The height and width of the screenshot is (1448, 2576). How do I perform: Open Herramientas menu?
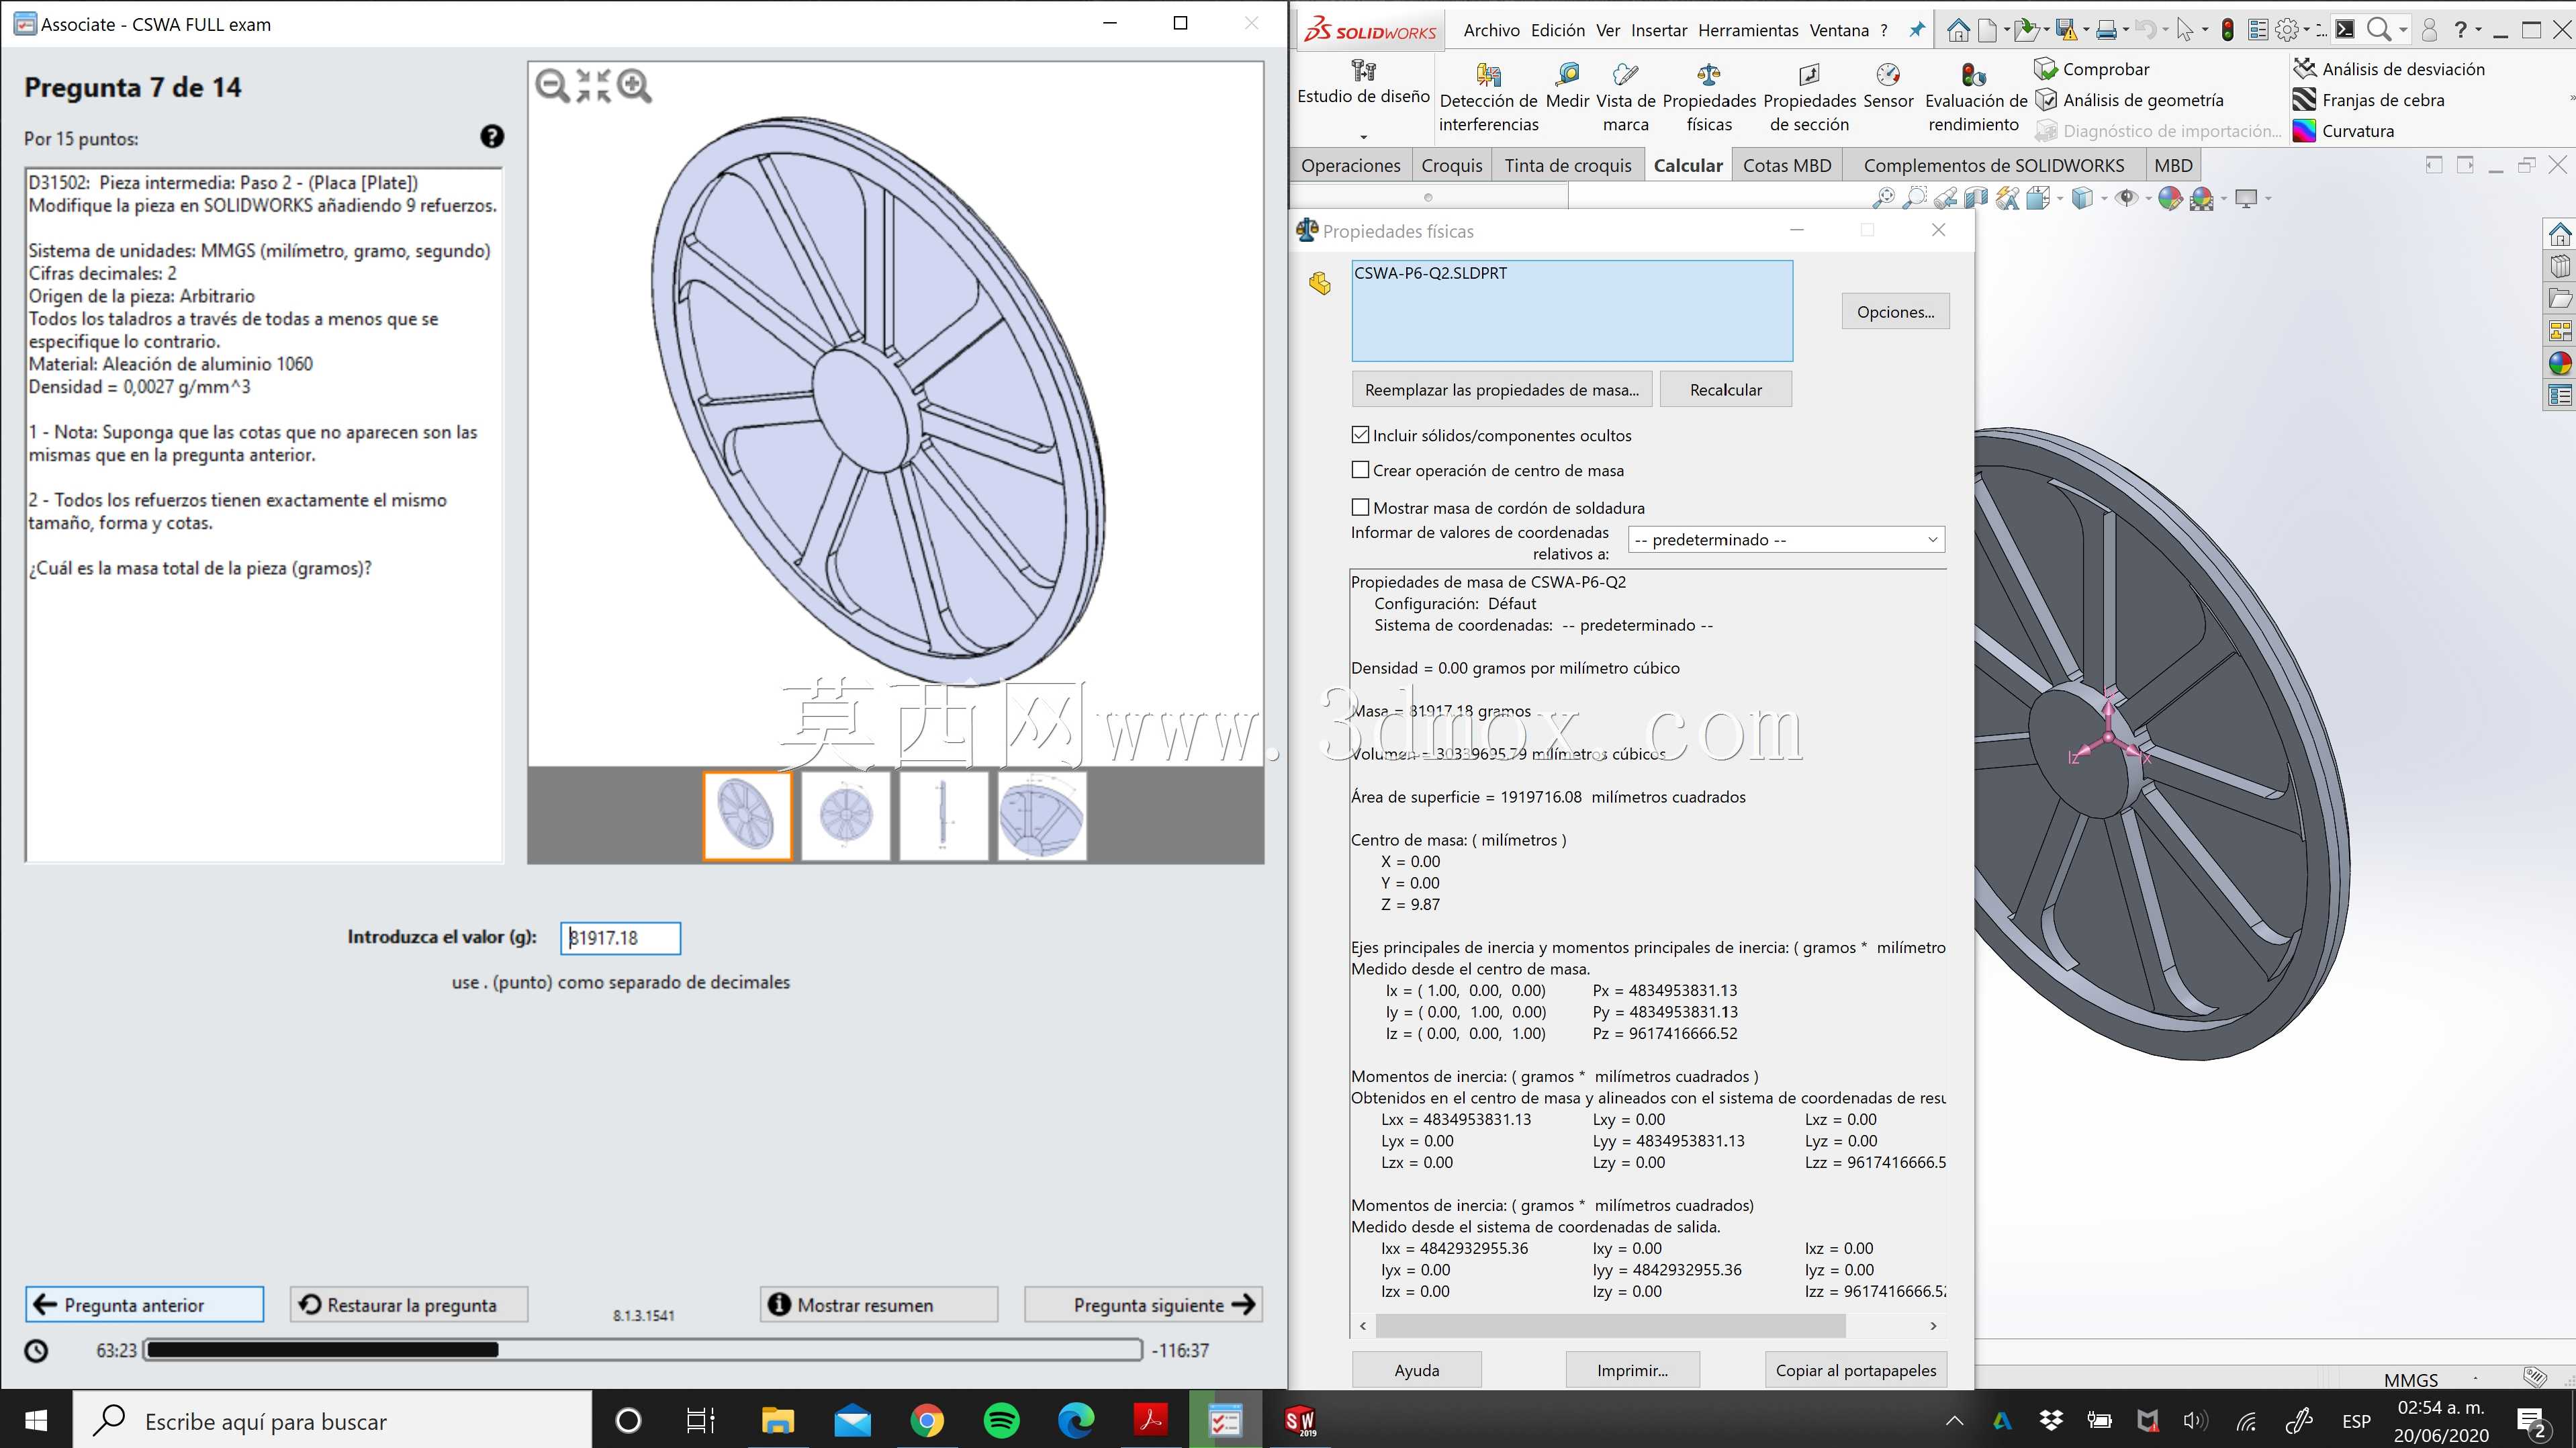[1748, 31]
